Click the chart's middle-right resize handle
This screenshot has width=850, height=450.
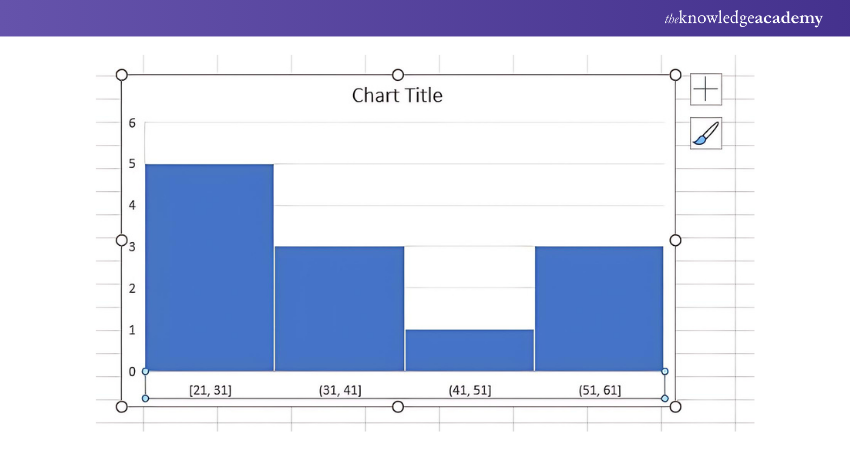pyautogui.click(x=675, y=240)
